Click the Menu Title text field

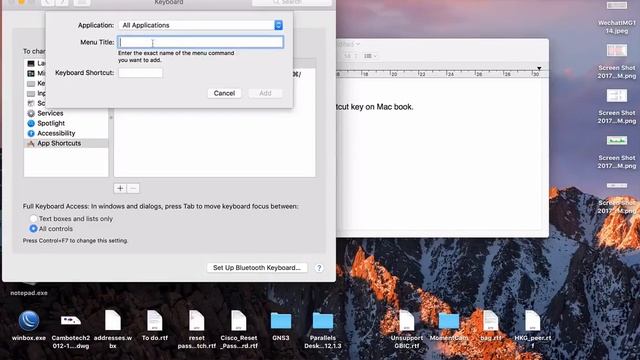click(x=200, y=42)
